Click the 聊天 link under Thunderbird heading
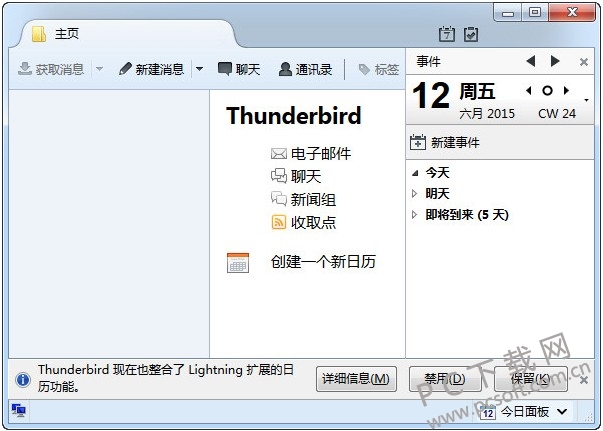Viewport: 603px width, 431px height. [x=296, y=176]
